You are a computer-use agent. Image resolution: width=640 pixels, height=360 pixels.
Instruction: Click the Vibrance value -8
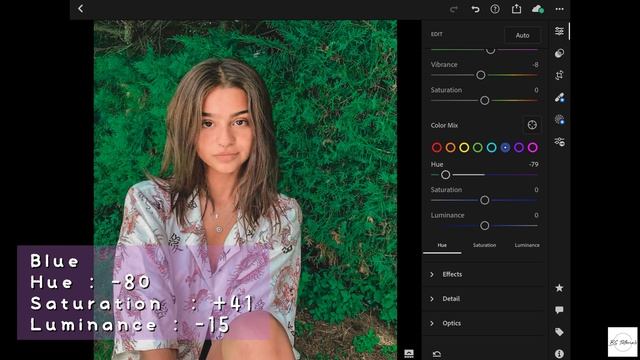click(535, 64)
